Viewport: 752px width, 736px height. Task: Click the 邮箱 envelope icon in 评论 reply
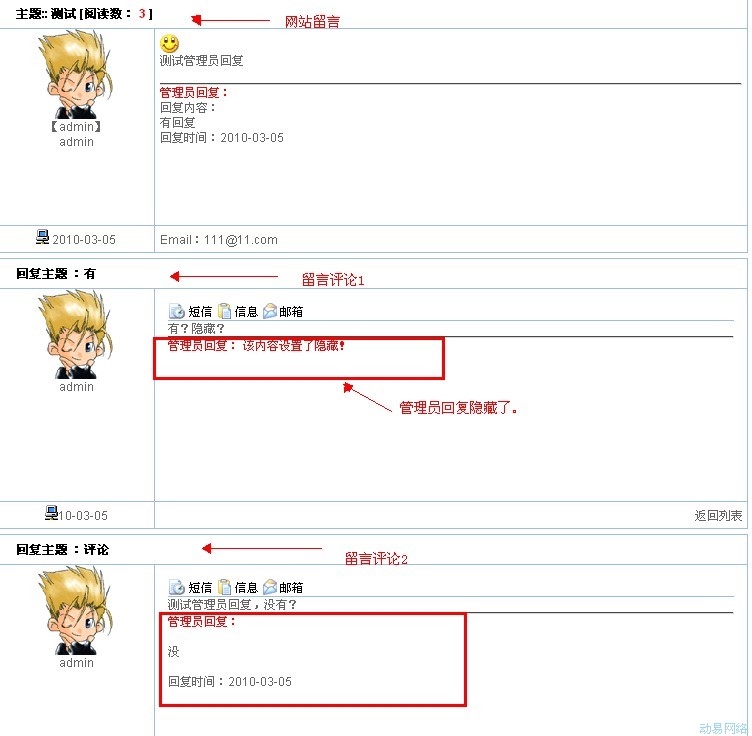[x=270, y=587]
